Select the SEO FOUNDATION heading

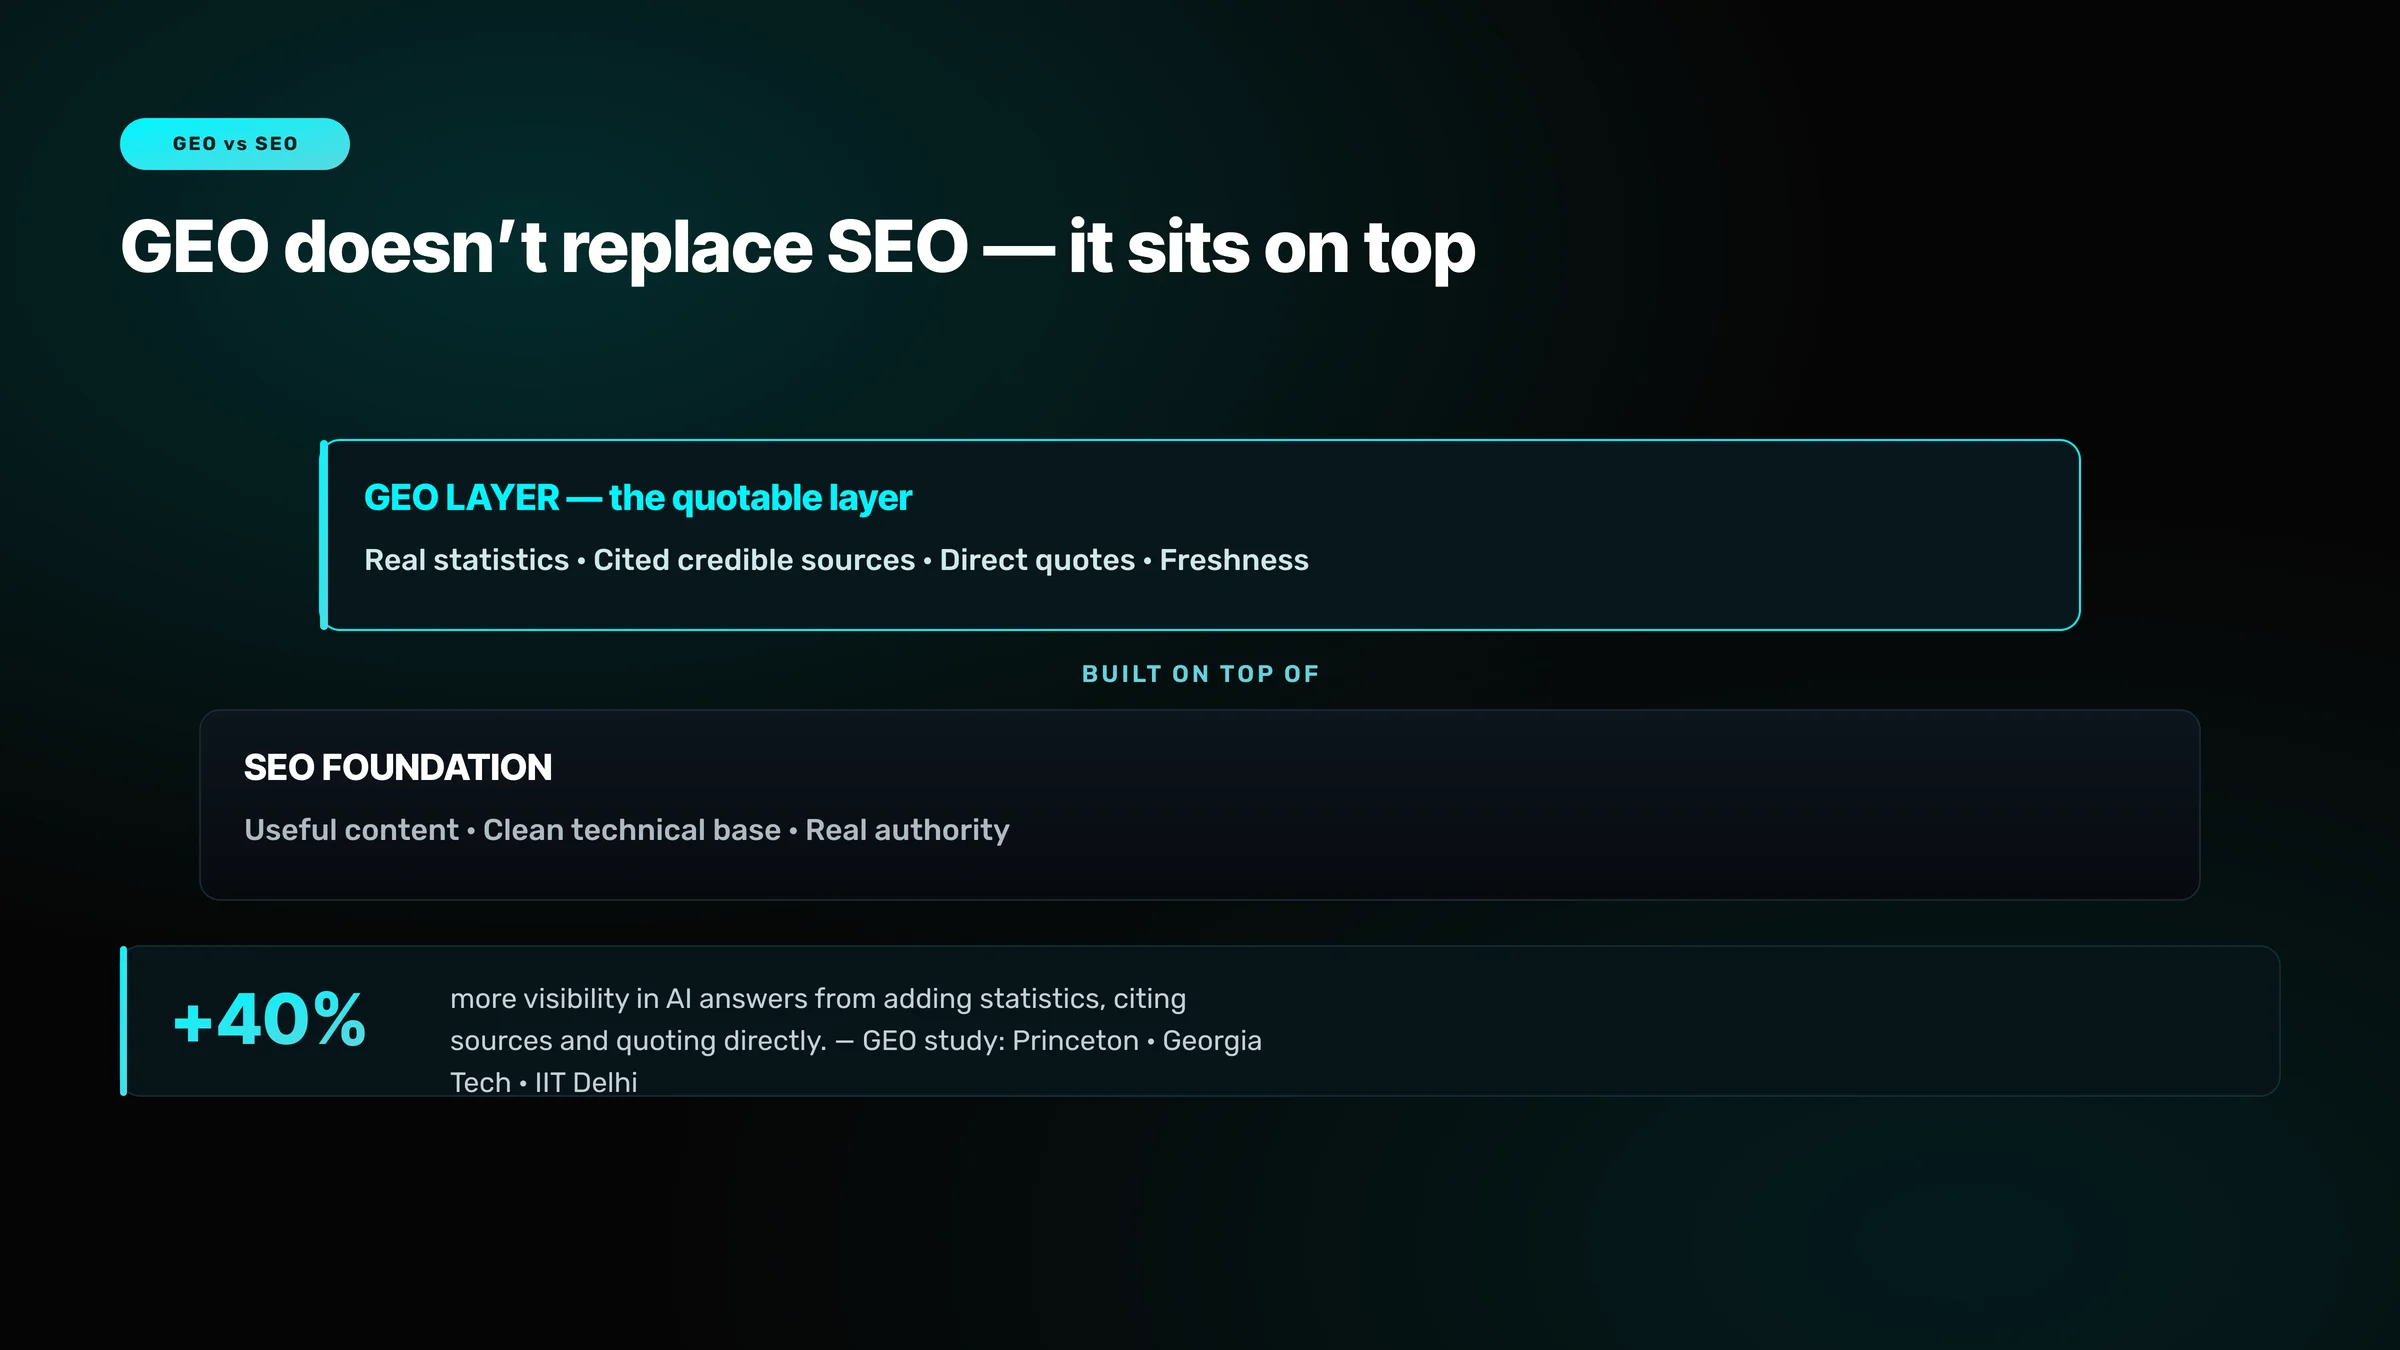click(x=398, y=768)
